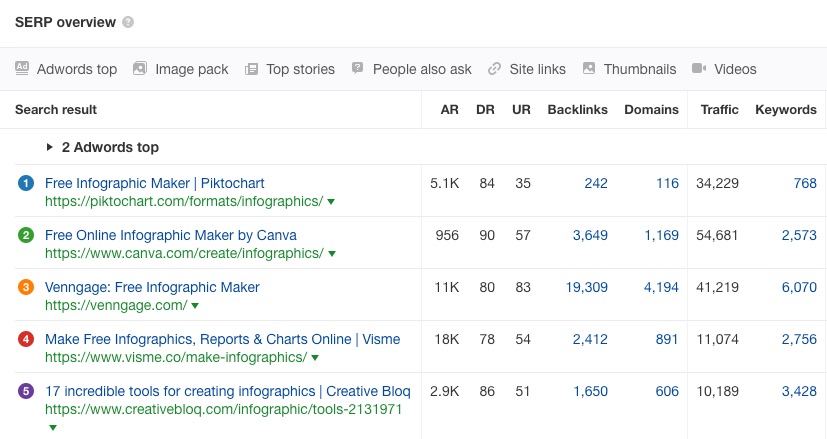Click Creative Bloq keywords value 3,428

pos(799,391)
